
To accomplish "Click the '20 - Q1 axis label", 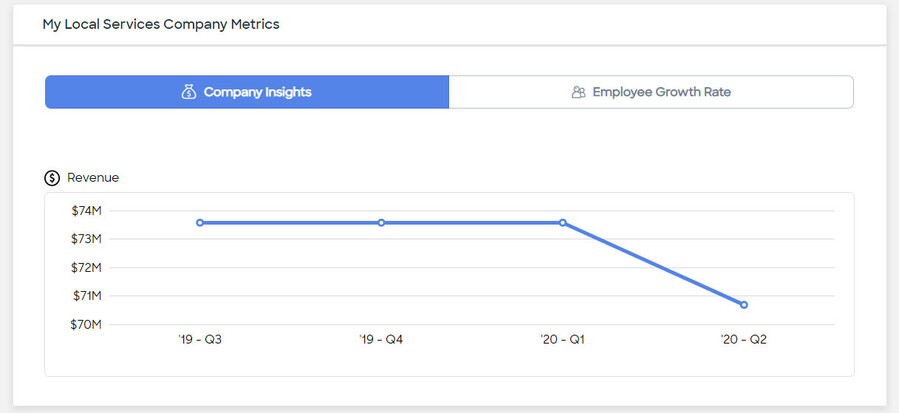I will (562, 340).
